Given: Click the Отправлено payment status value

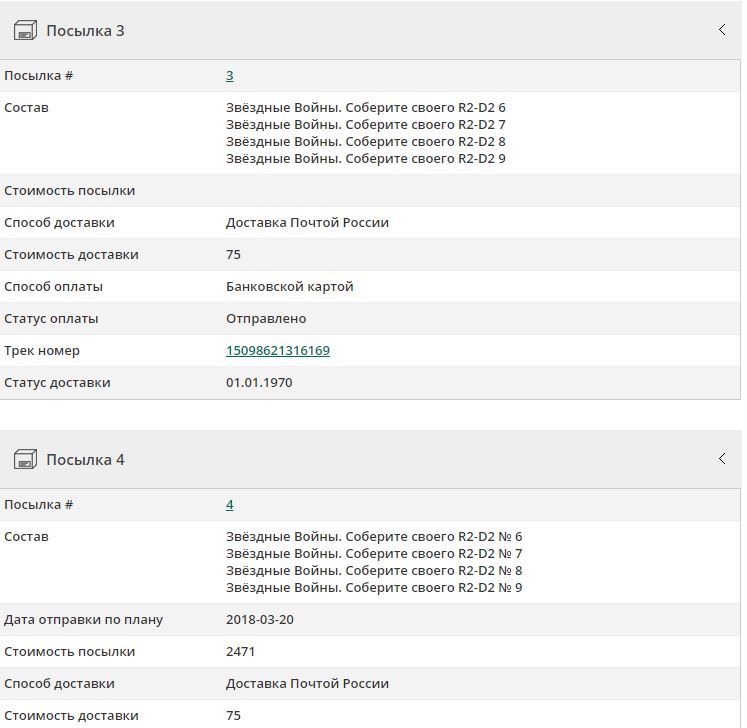Looking at the screenshot, I should pos(266,319).
